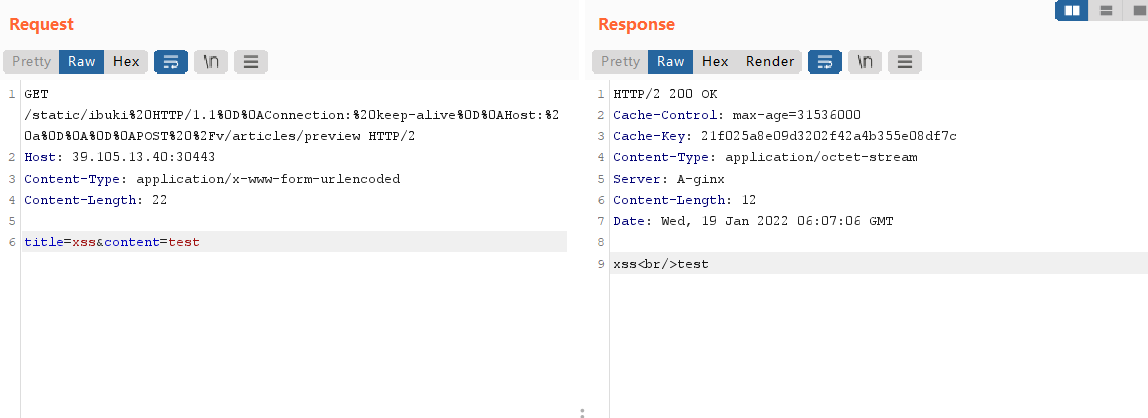Click the three-dot panel divider handle
Screen dimensions: 1148x418
[582, 411]
